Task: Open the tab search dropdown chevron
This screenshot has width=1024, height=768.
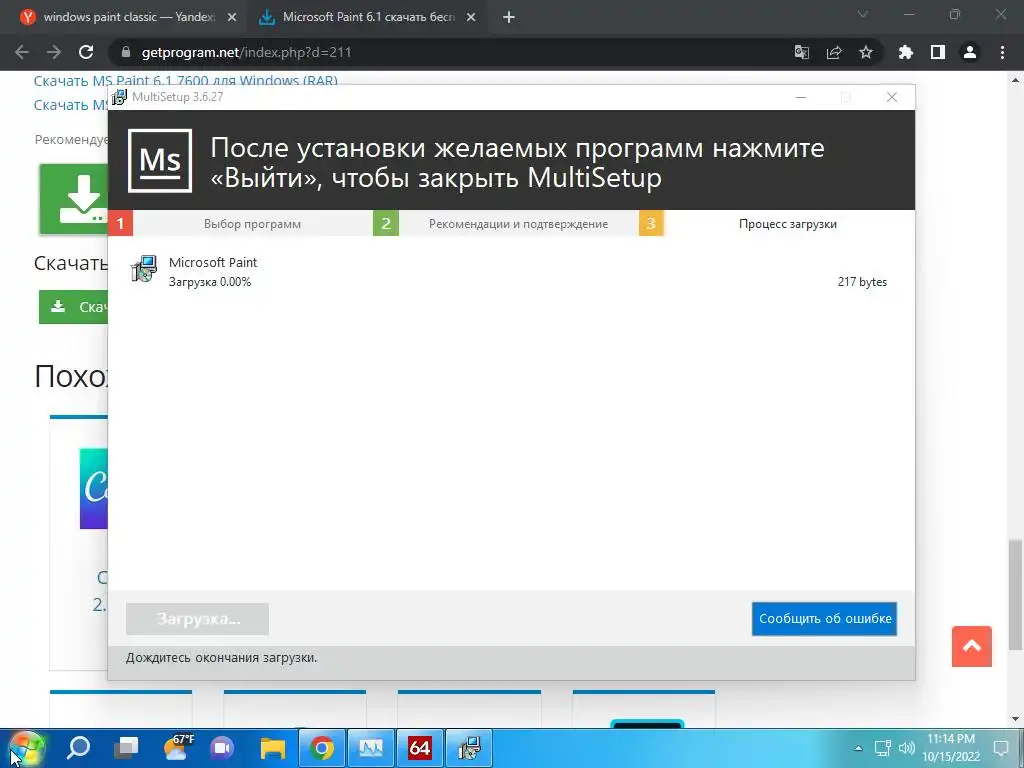Action: (863, 14)
